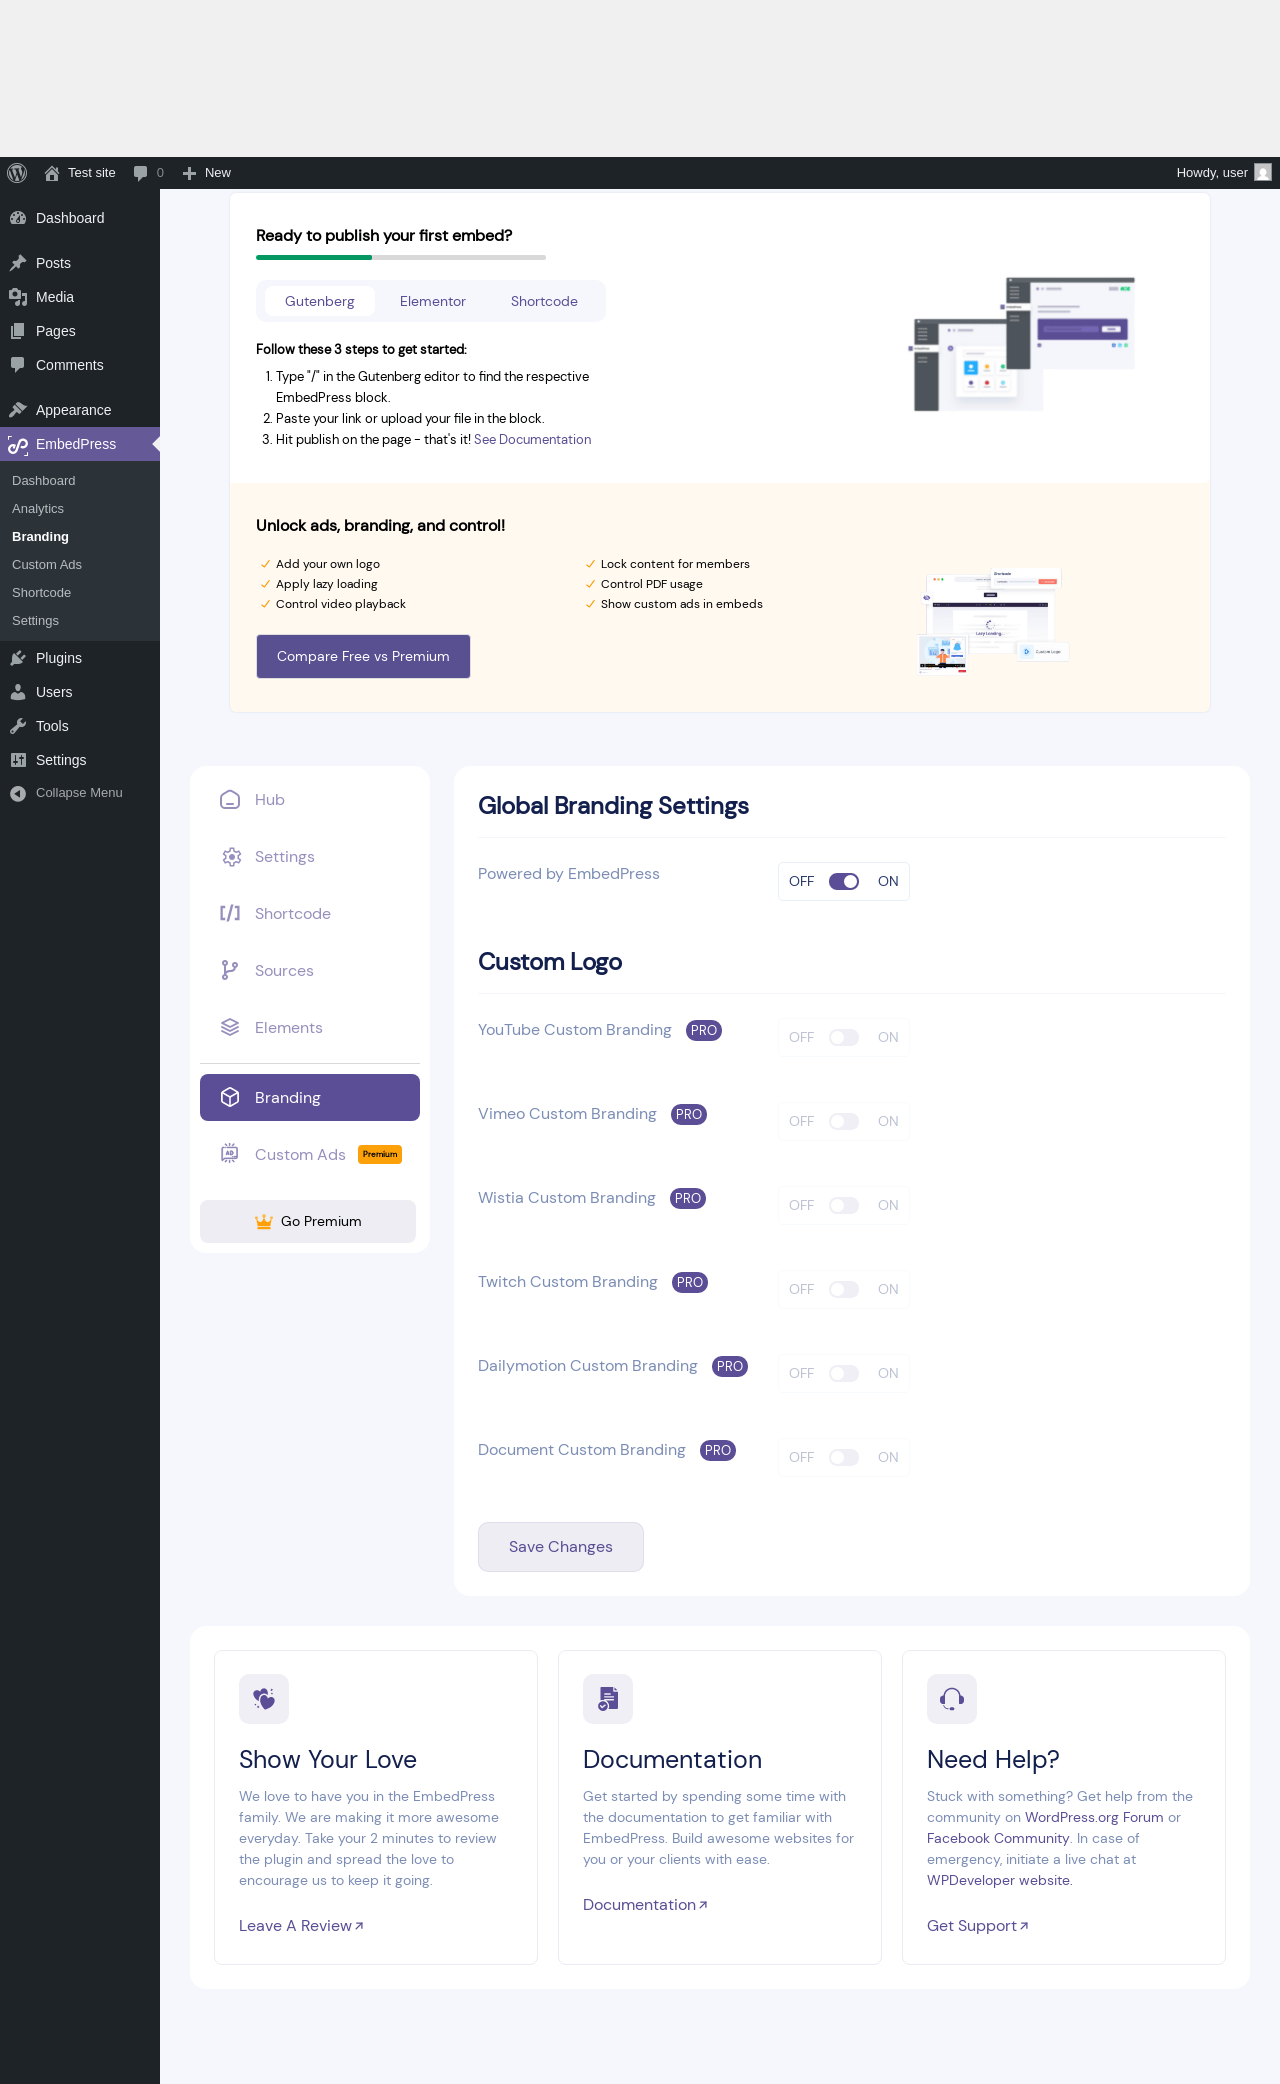Open the comments bubble in admin bar

pyautogui.click(x=141, y=173)
